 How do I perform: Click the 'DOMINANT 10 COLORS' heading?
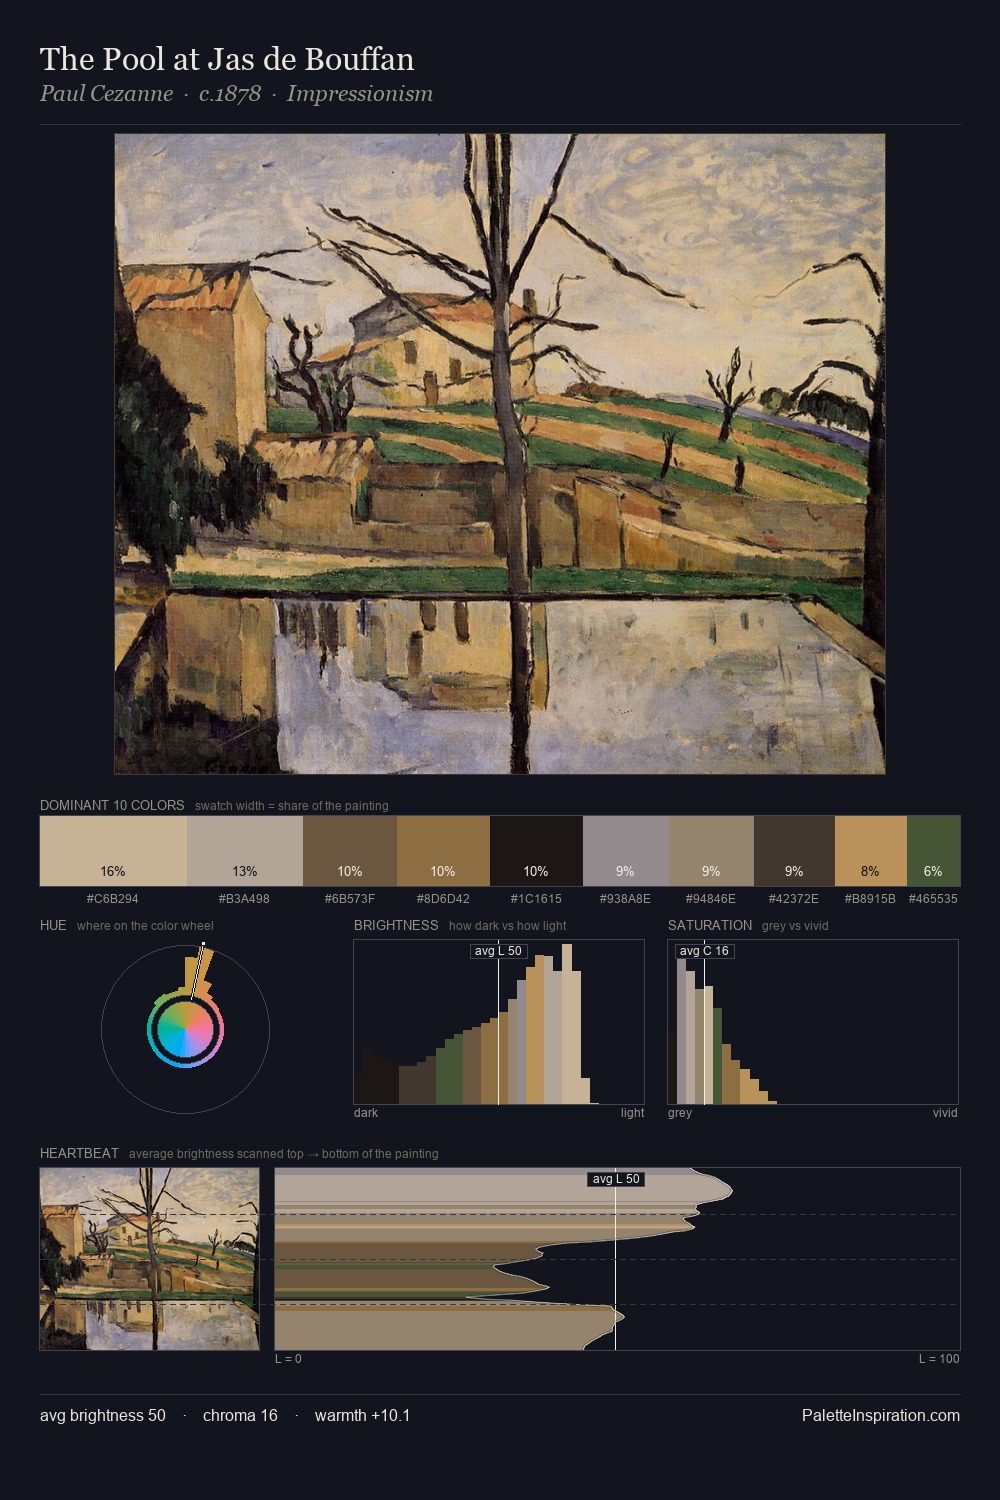(x=112, y=805)
